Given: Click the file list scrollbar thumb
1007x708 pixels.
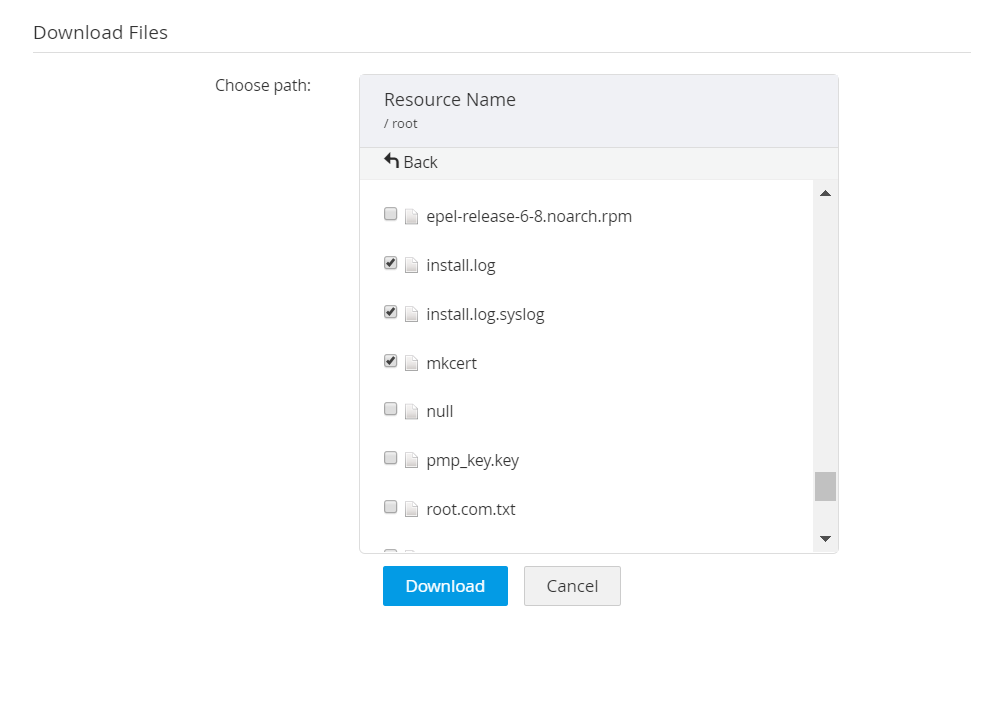Looking at the screenshot, I should point(825,486).
